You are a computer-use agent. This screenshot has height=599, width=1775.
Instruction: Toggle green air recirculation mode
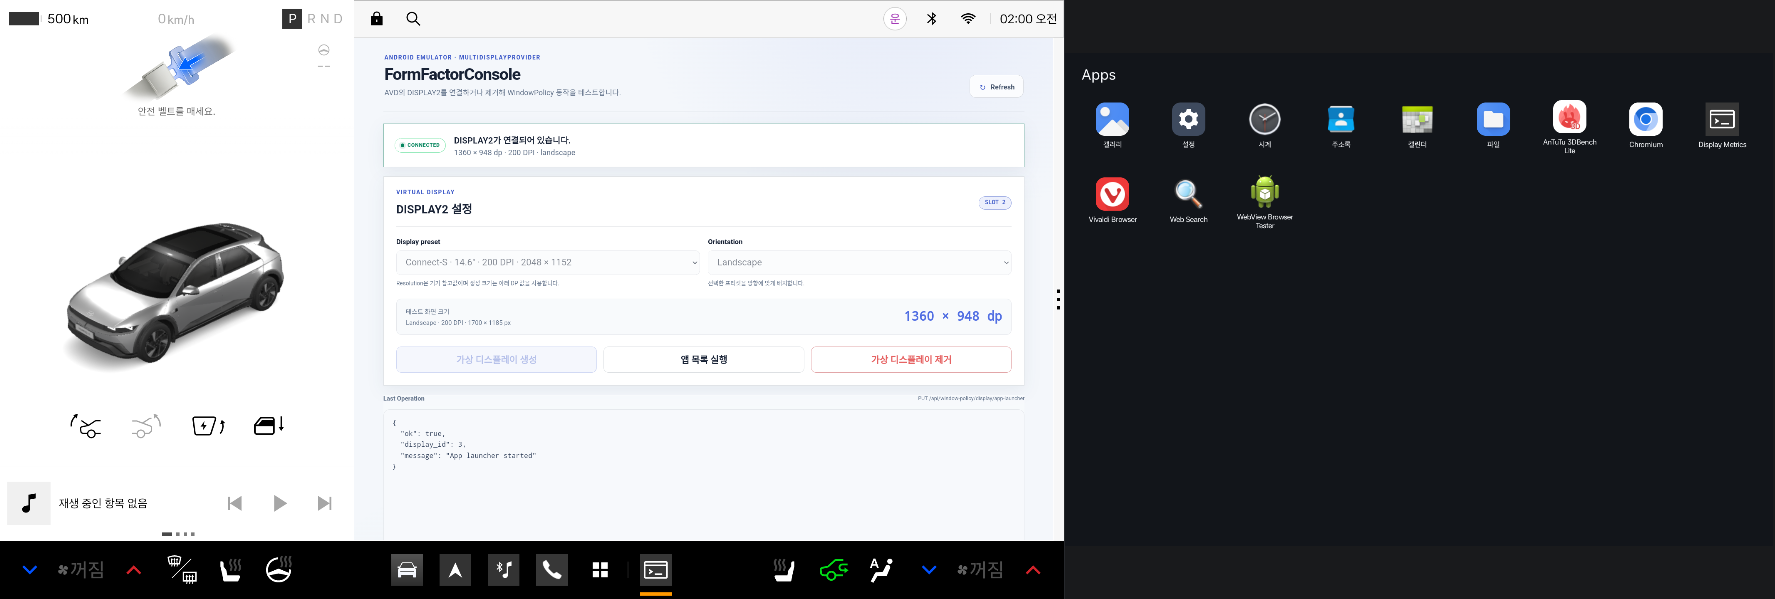tap(833, 570)
